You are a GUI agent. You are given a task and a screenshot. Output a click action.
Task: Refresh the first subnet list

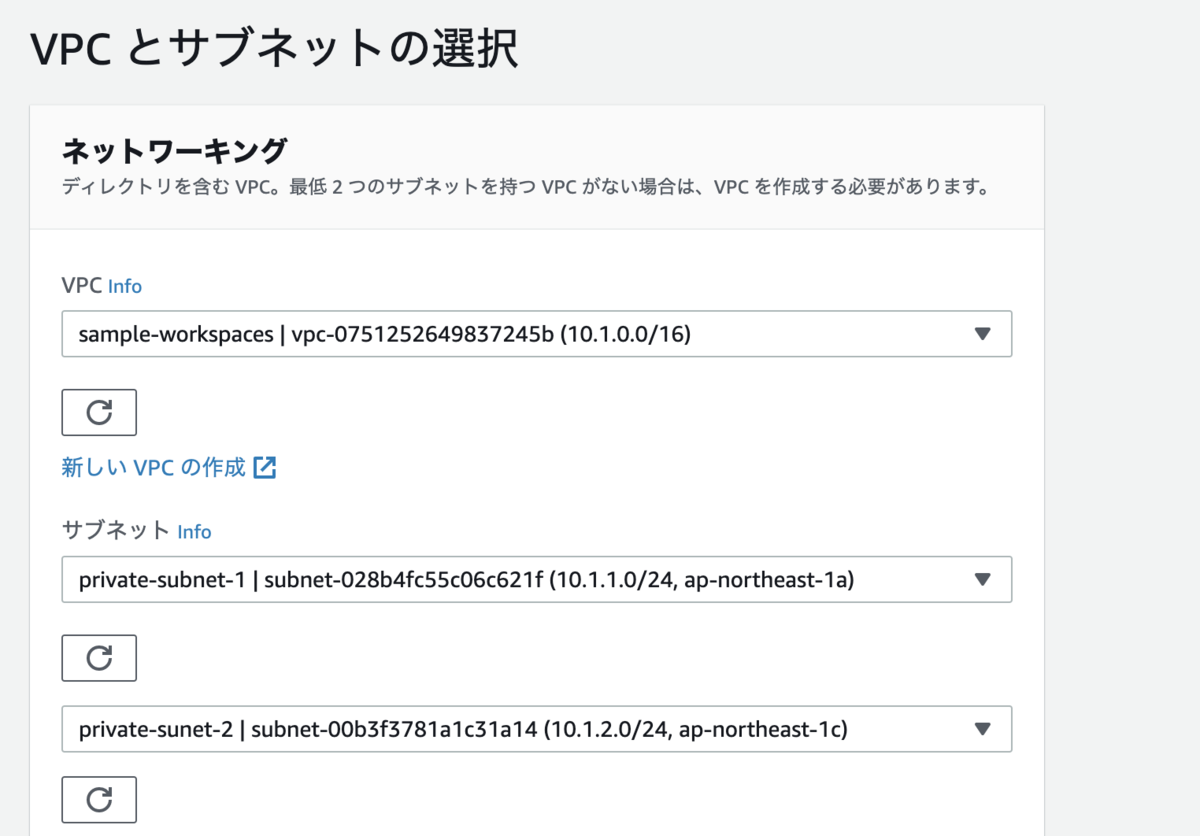[x=98, y=658]
